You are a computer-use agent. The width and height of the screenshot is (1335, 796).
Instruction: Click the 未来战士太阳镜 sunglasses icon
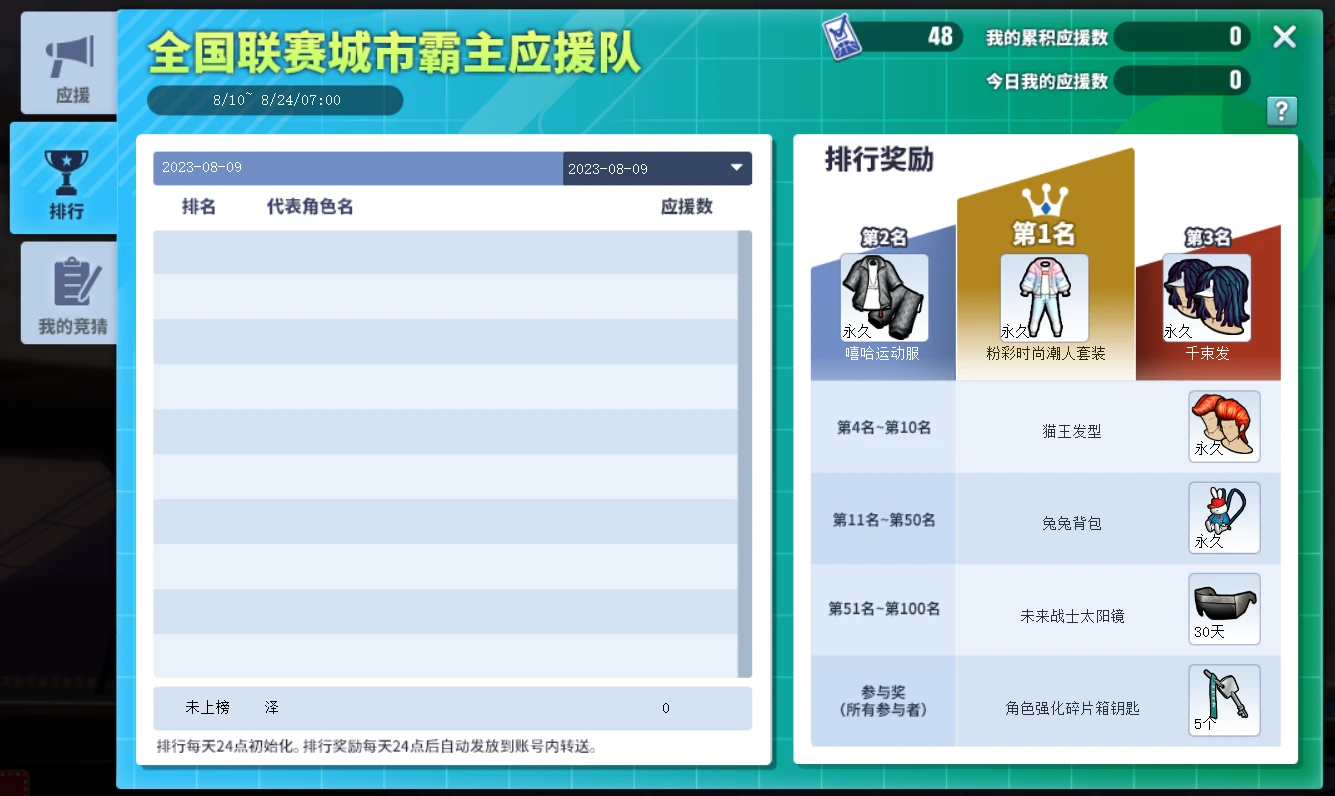(x=1224, y=609)
